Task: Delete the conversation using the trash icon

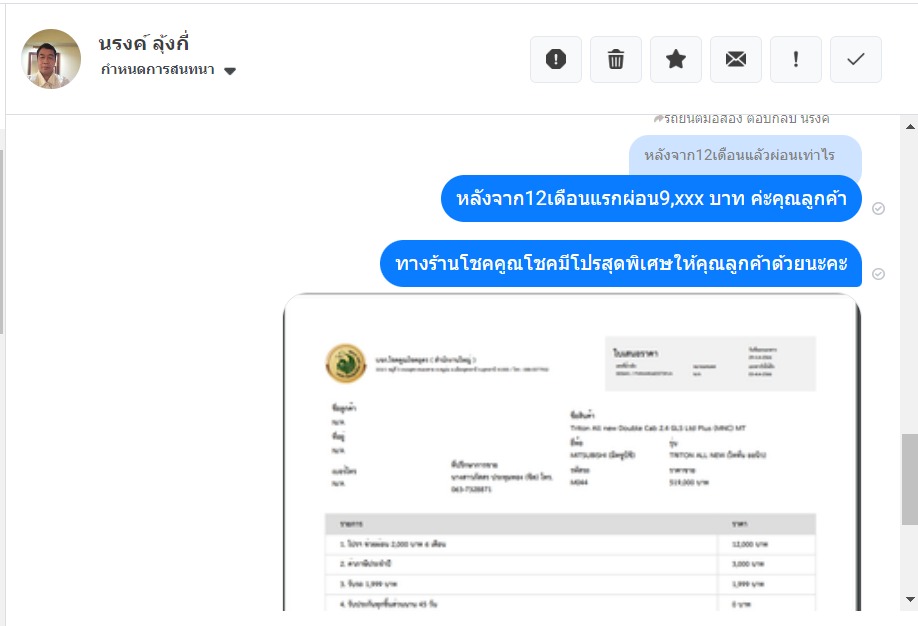Action: coord(615,59)
